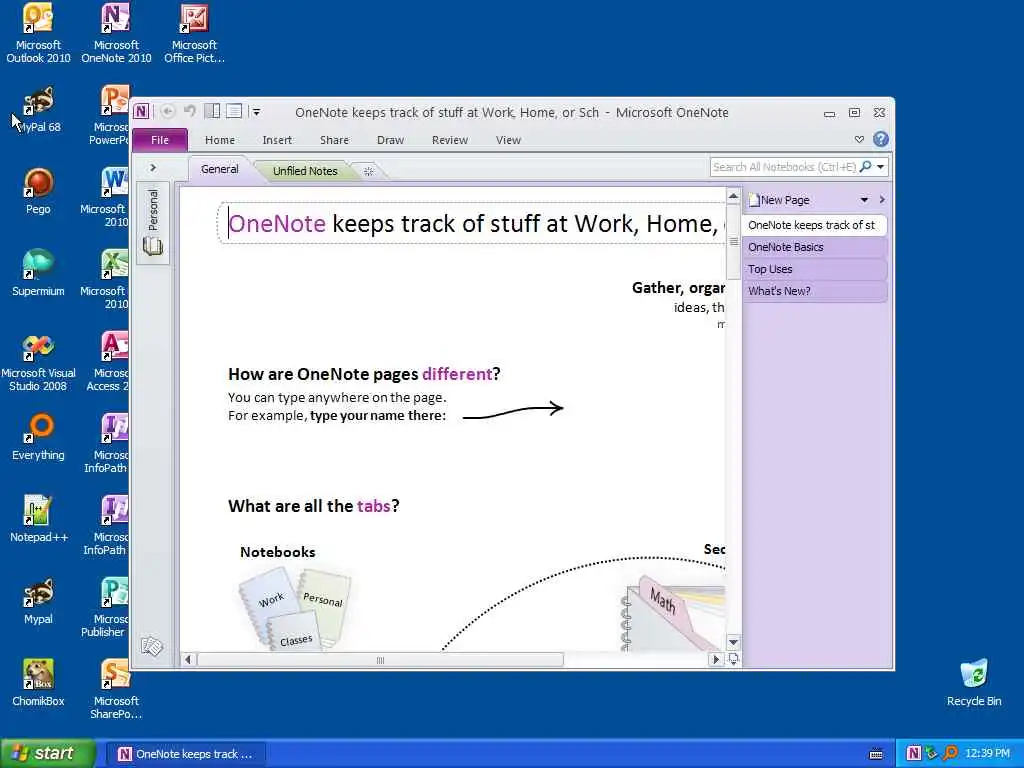Launch Pego desktop icon
Image resolution: width=1024 pixels, height=768 pixels.
[38, 191]
